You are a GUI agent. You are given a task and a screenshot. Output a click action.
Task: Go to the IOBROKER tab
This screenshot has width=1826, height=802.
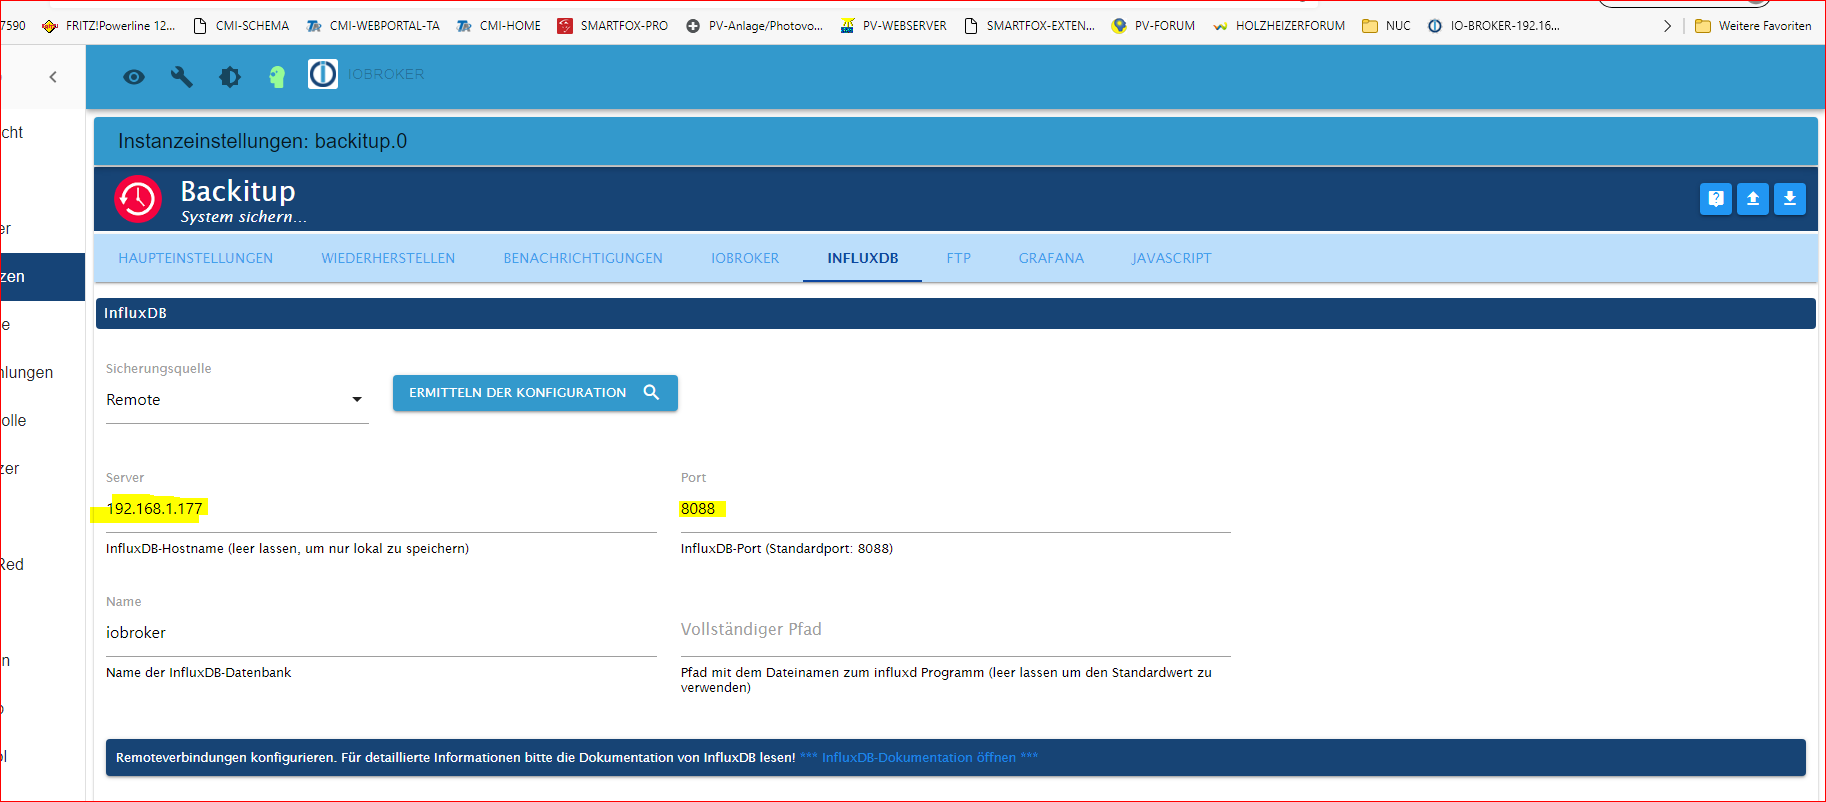pos(745,258)
